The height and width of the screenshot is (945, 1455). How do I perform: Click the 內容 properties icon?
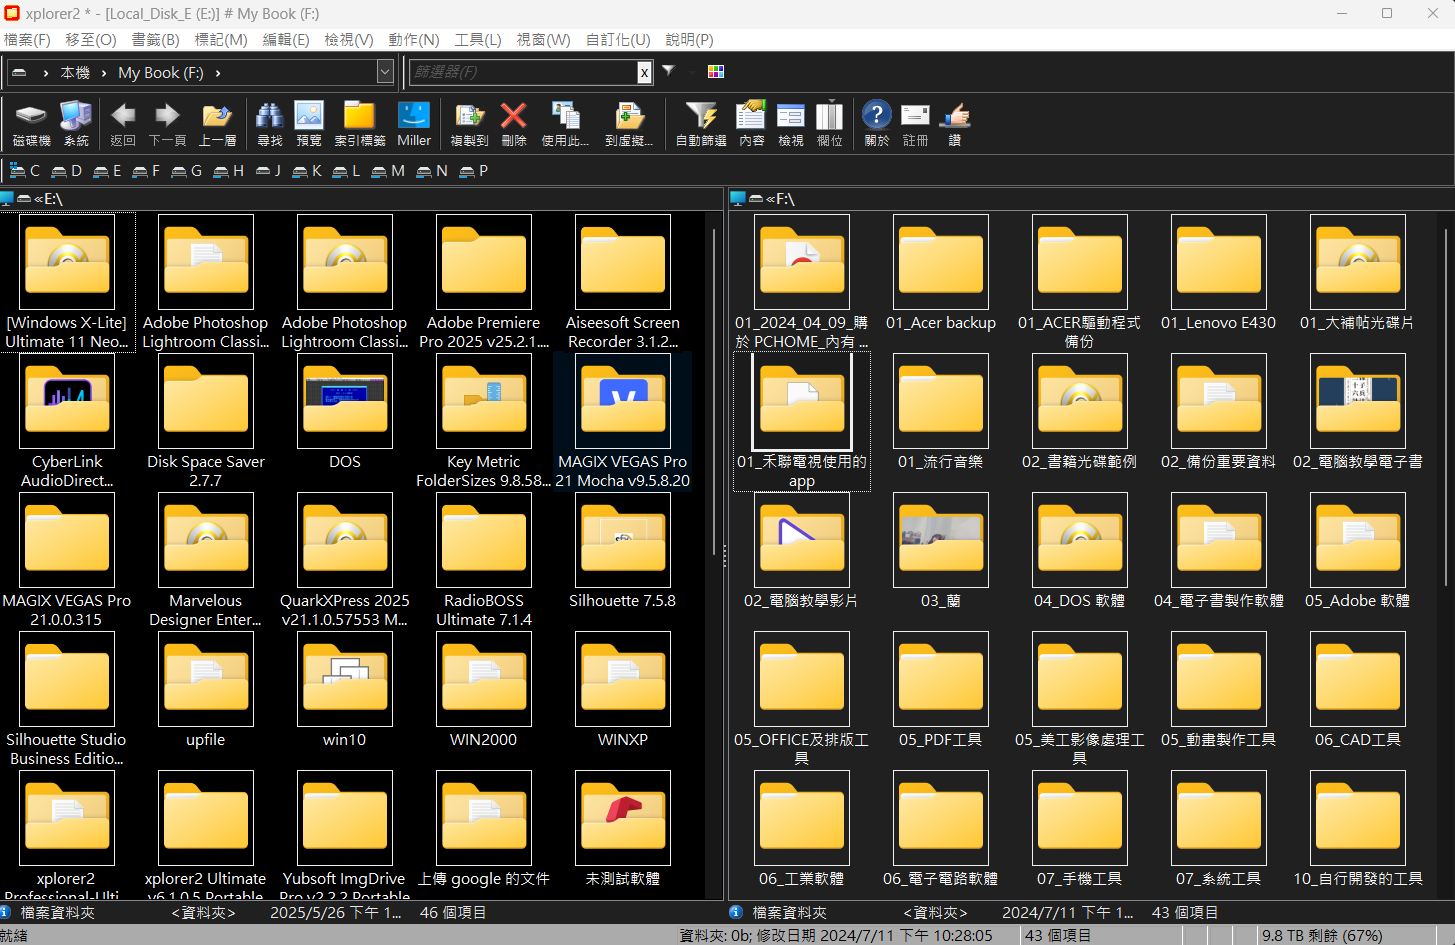[x=751, y=124]
